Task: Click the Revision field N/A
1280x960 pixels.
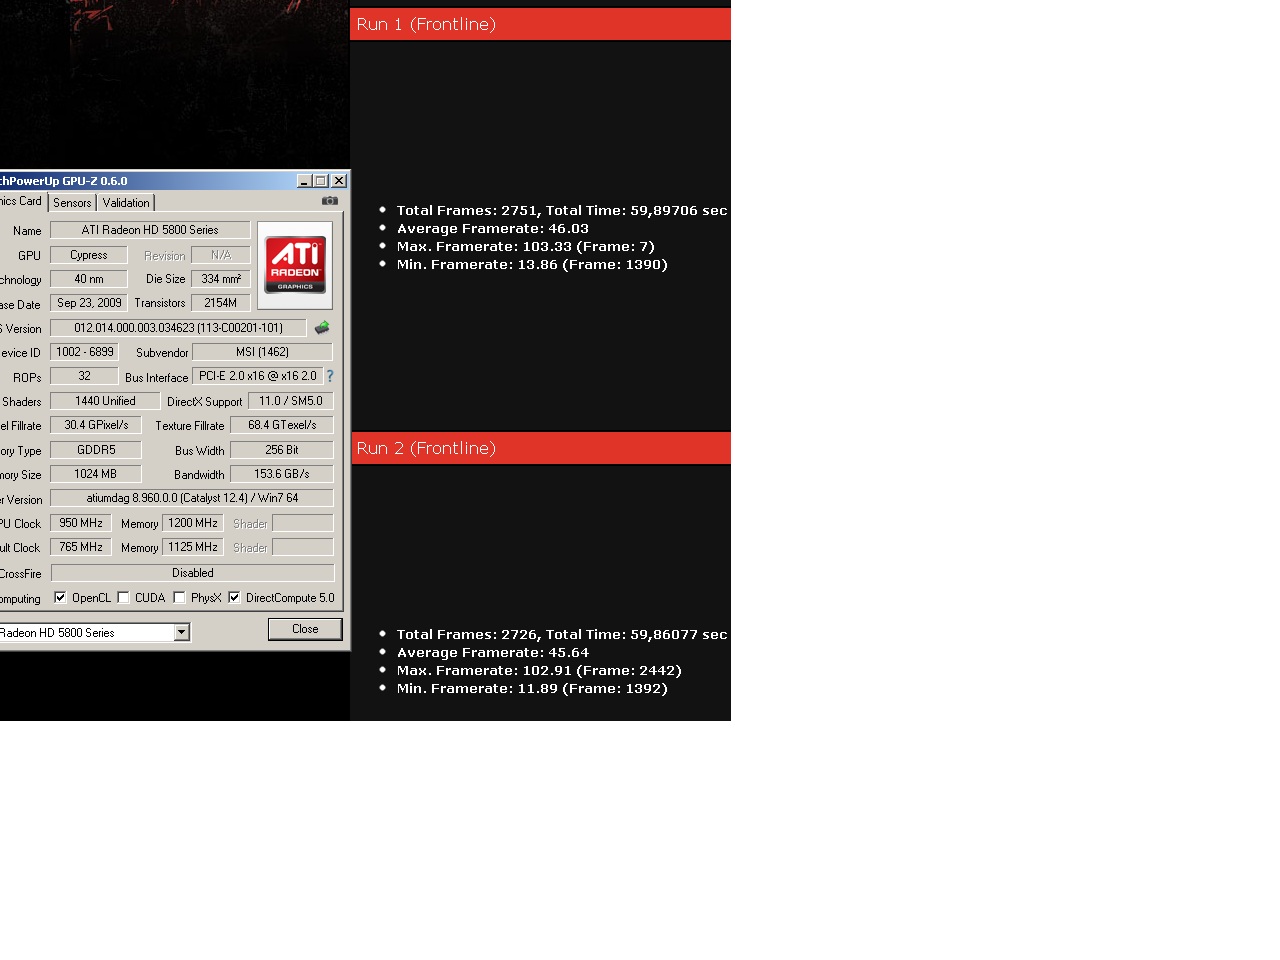Action: [x=221, y=255]
